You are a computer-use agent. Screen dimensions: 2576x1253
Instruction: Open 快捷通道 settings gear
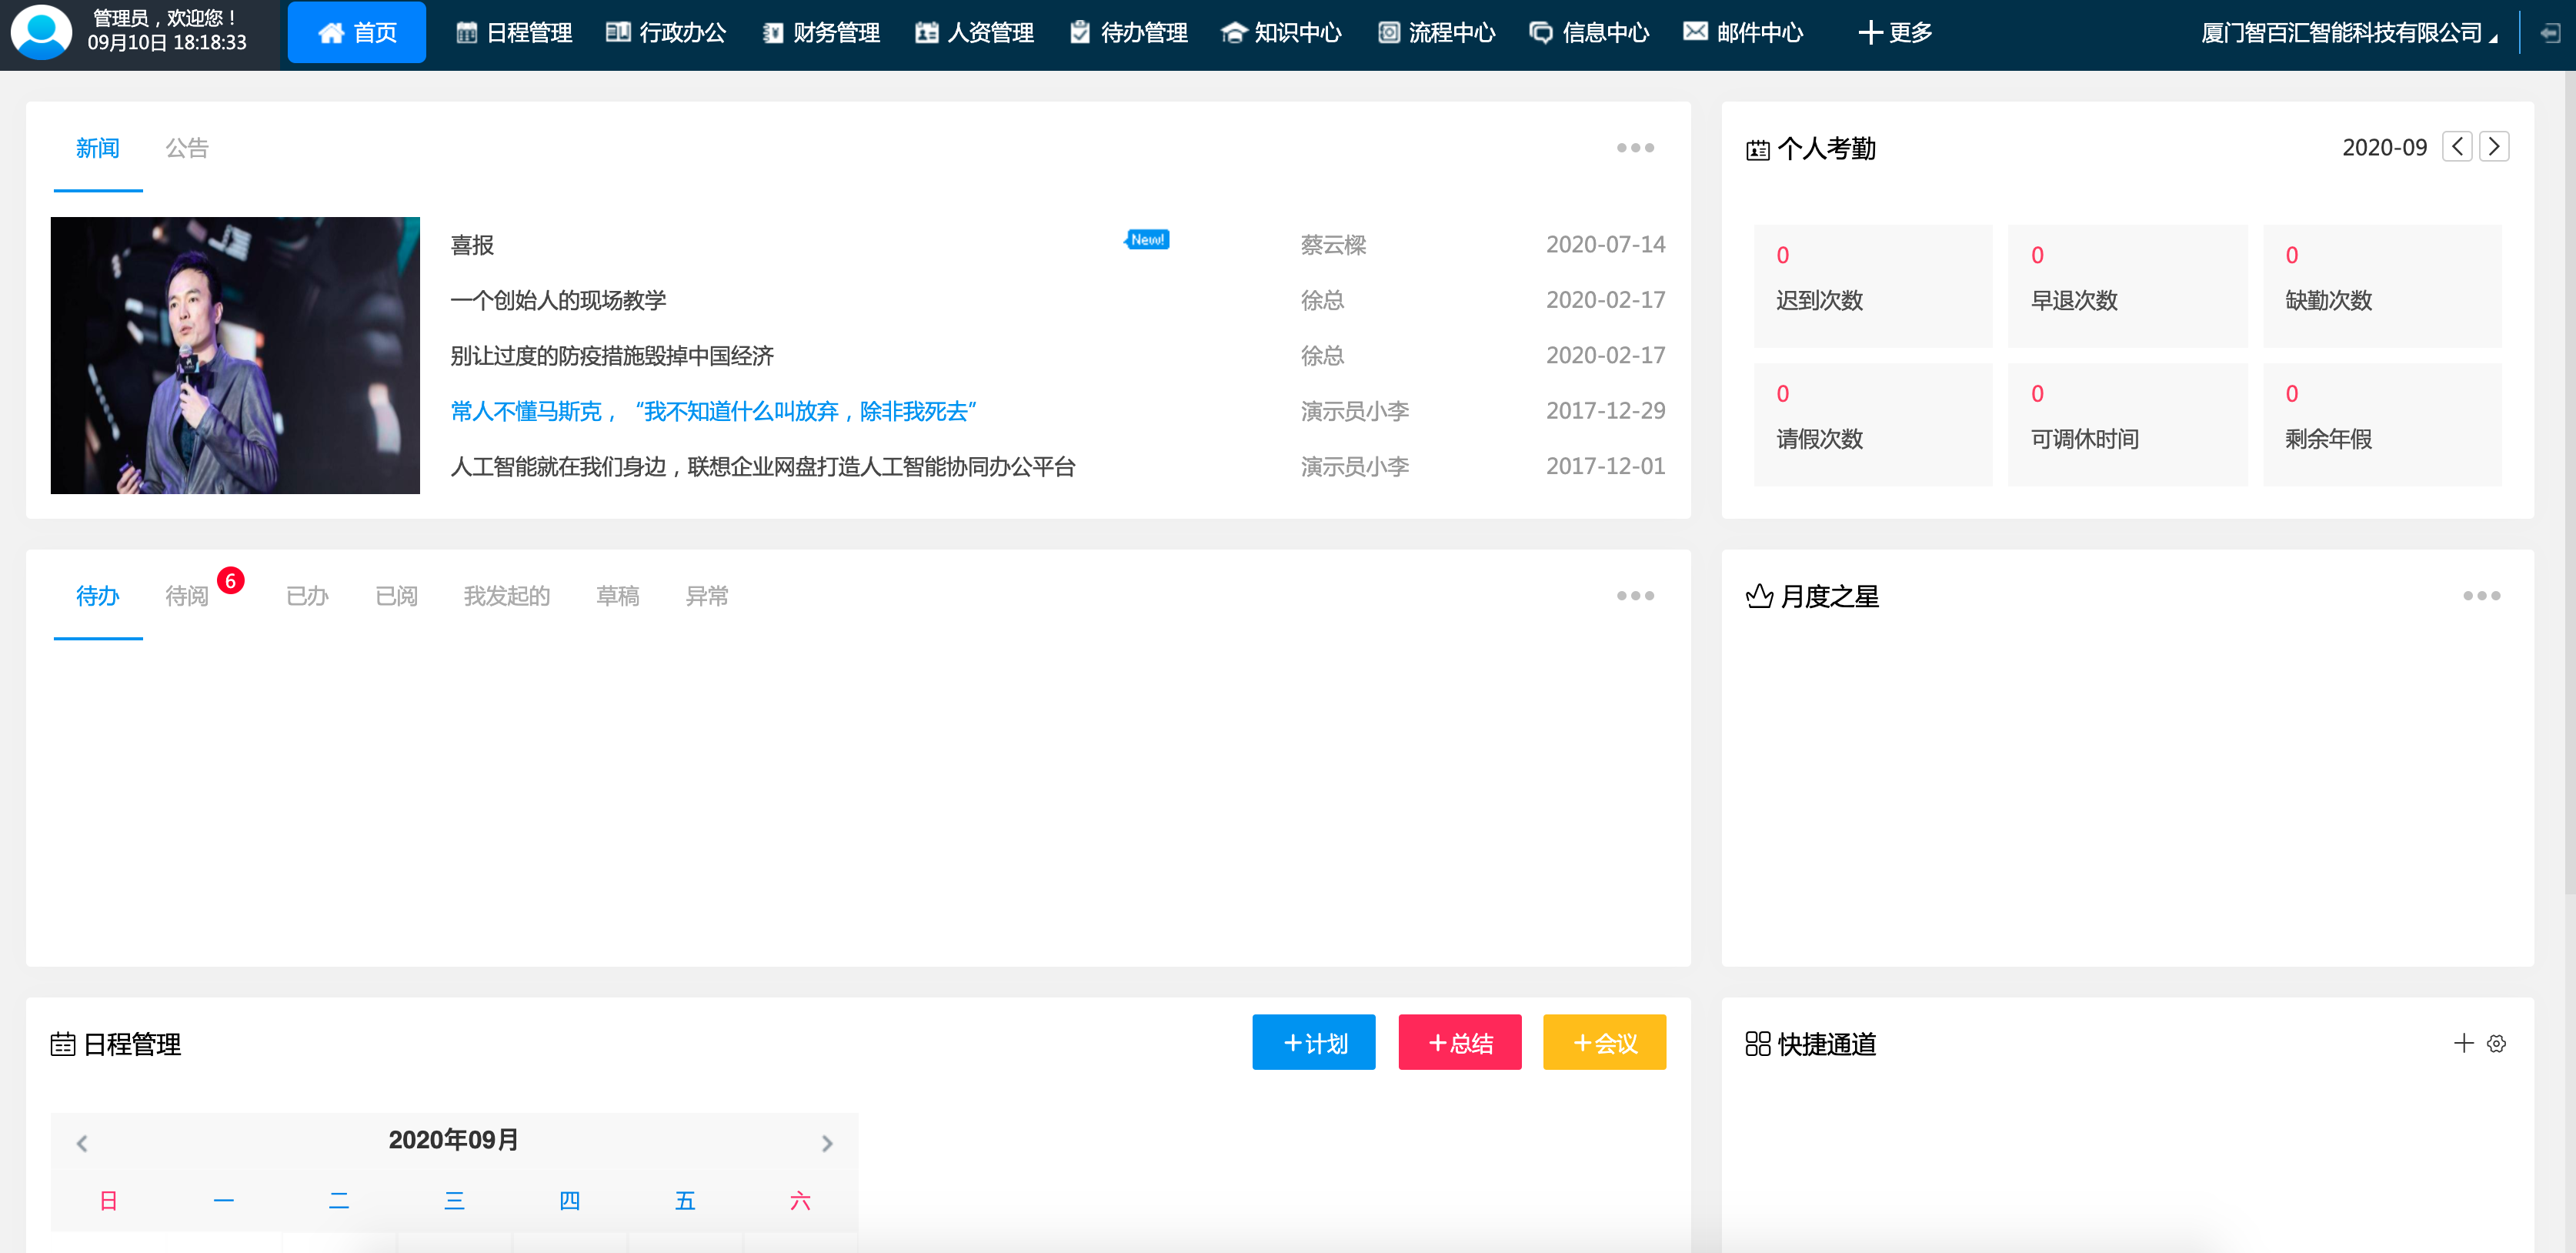[x=2497, y=1043]
